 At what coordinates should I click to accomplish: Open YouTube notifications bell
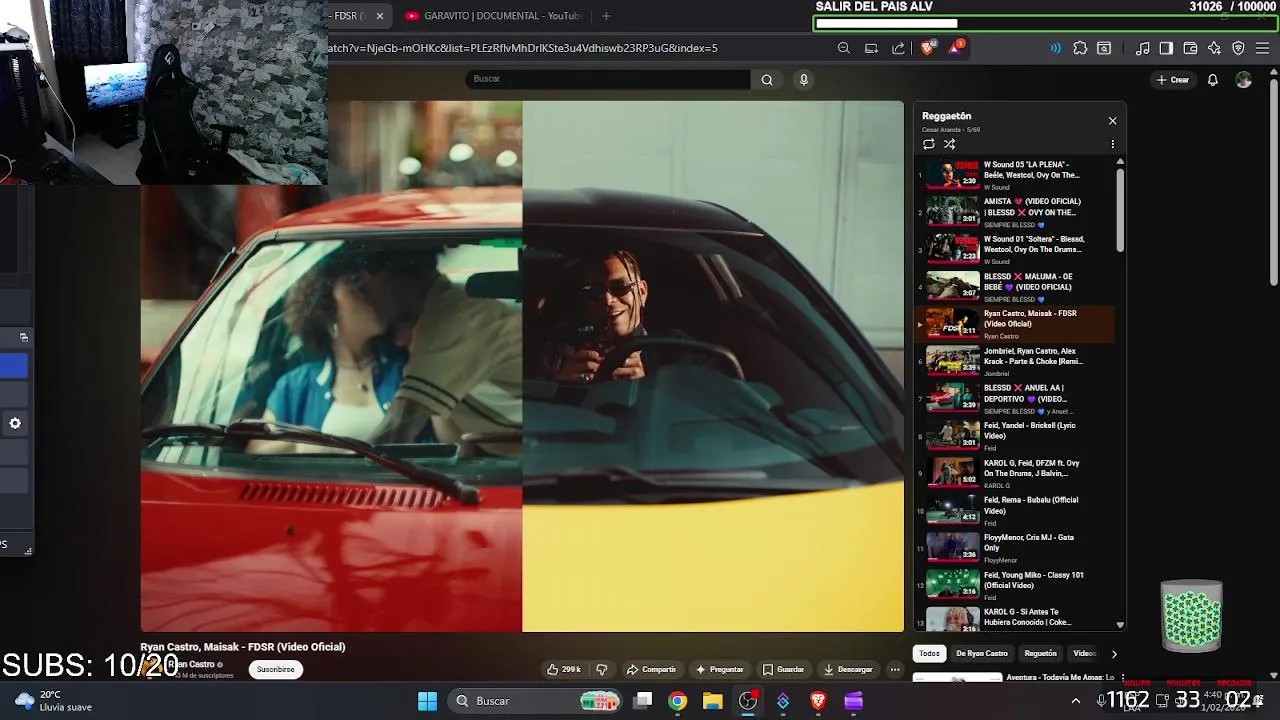point(1212,80)
